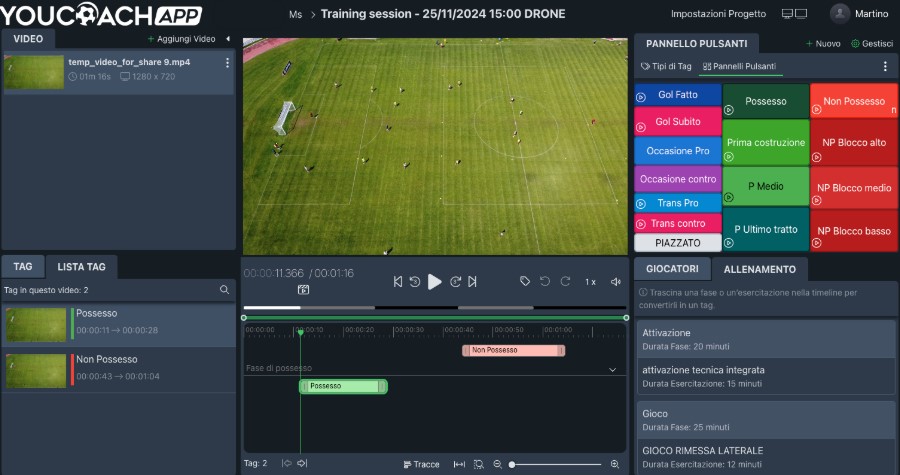Adjust the timeline zoom slider
This screenshot has width=900, height=475.
point(556,464)
